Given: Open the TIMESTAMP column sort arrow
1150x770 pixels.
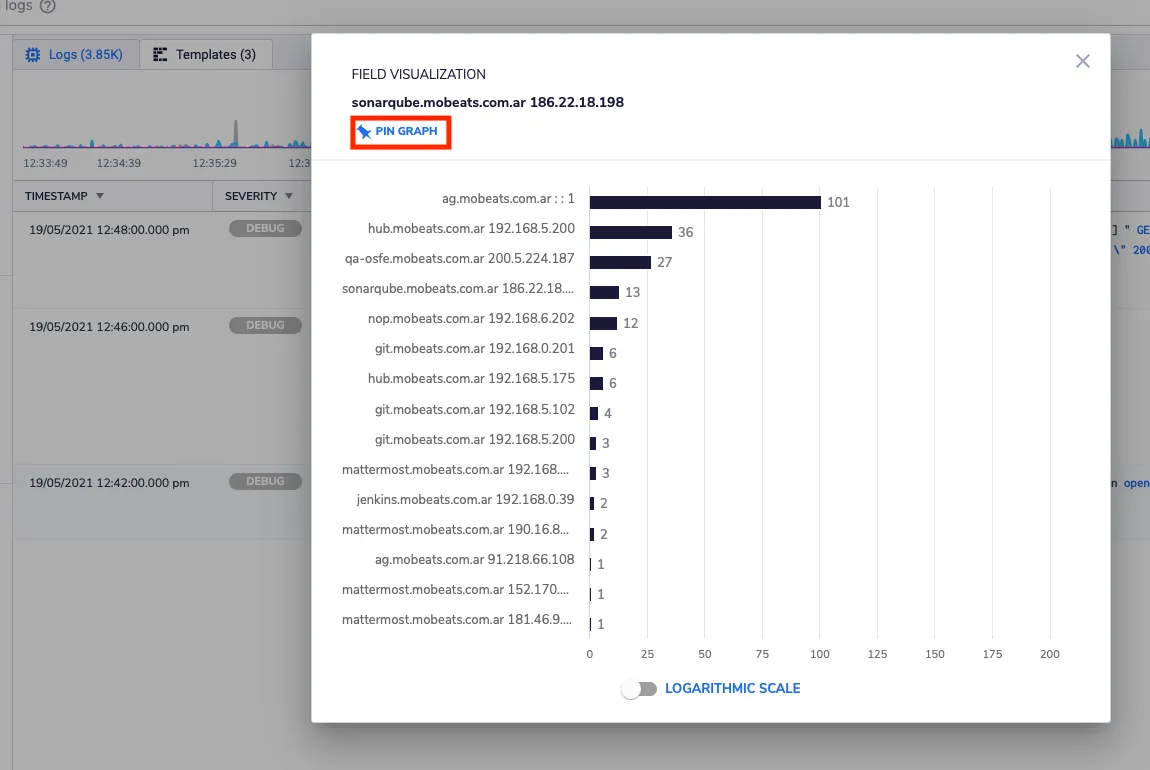Looking at the screenshot, I should point(100,196).
